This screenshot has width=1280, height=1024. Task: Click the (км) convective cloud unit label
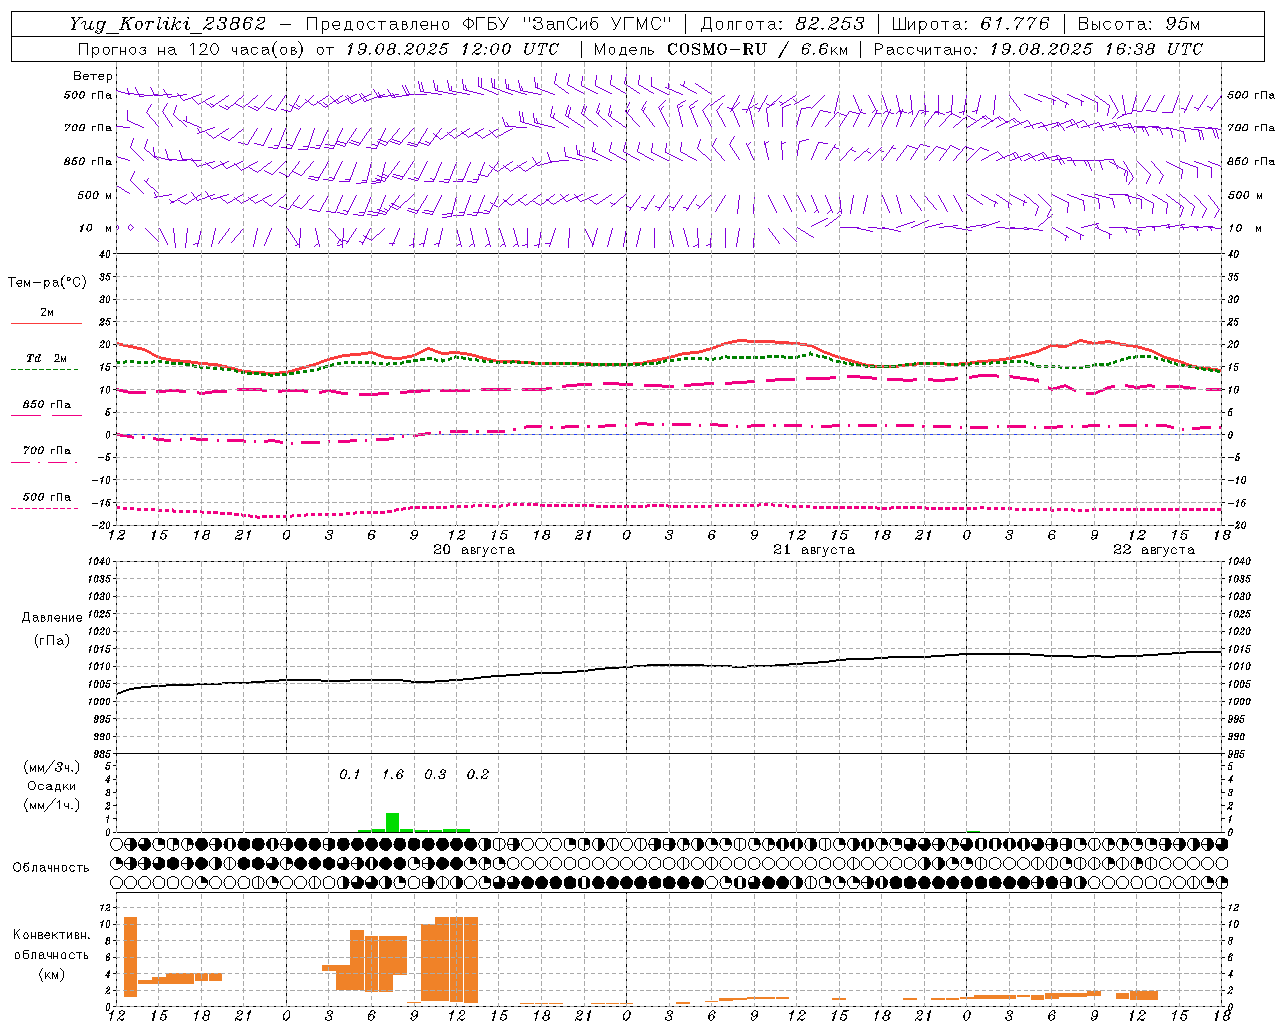(x=52, y=974)
